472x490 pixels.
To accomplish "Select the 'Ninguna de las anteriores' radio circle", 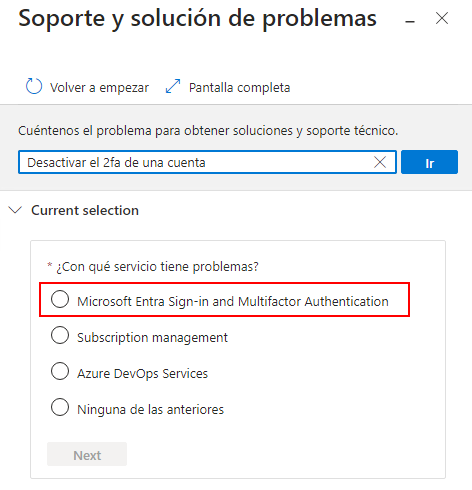I will 60,407.
